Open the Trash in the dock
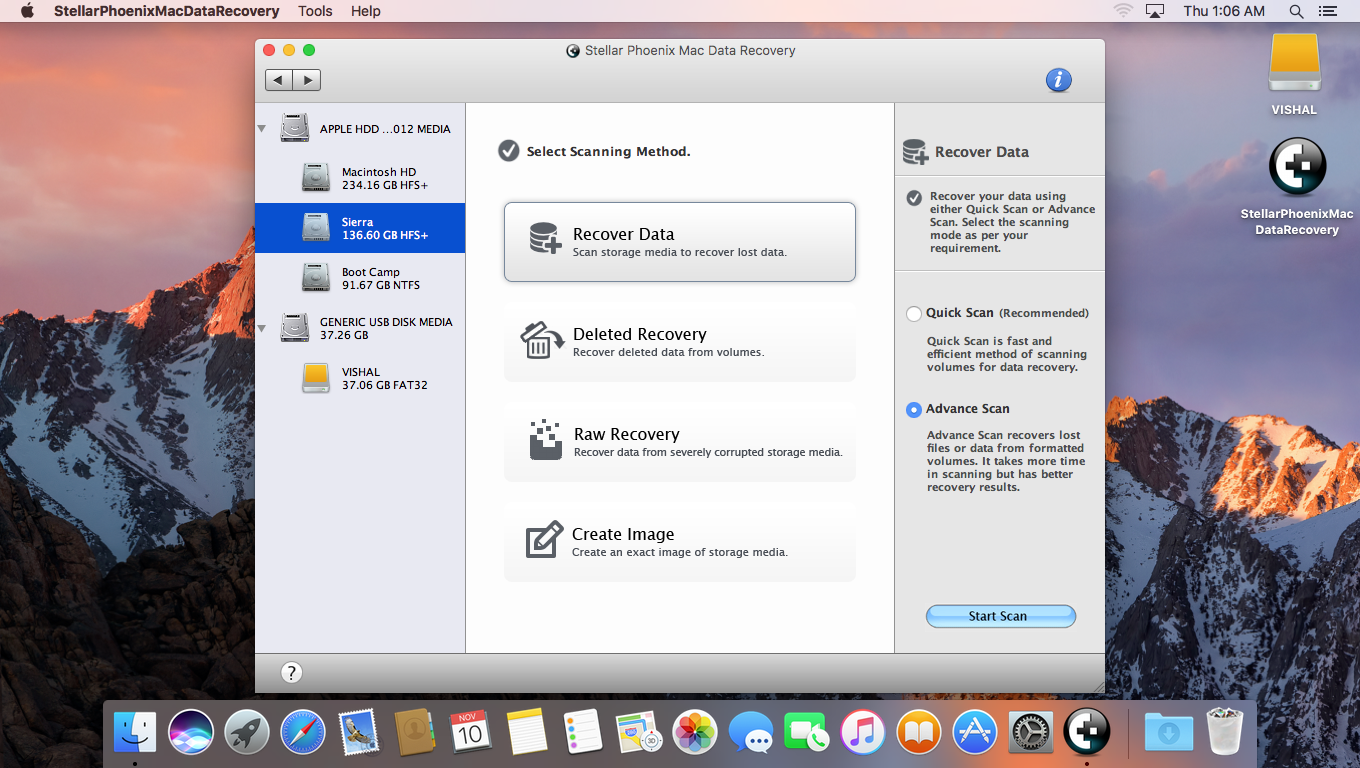Screen dimensions: 1360x768 tap(1225, 732)
